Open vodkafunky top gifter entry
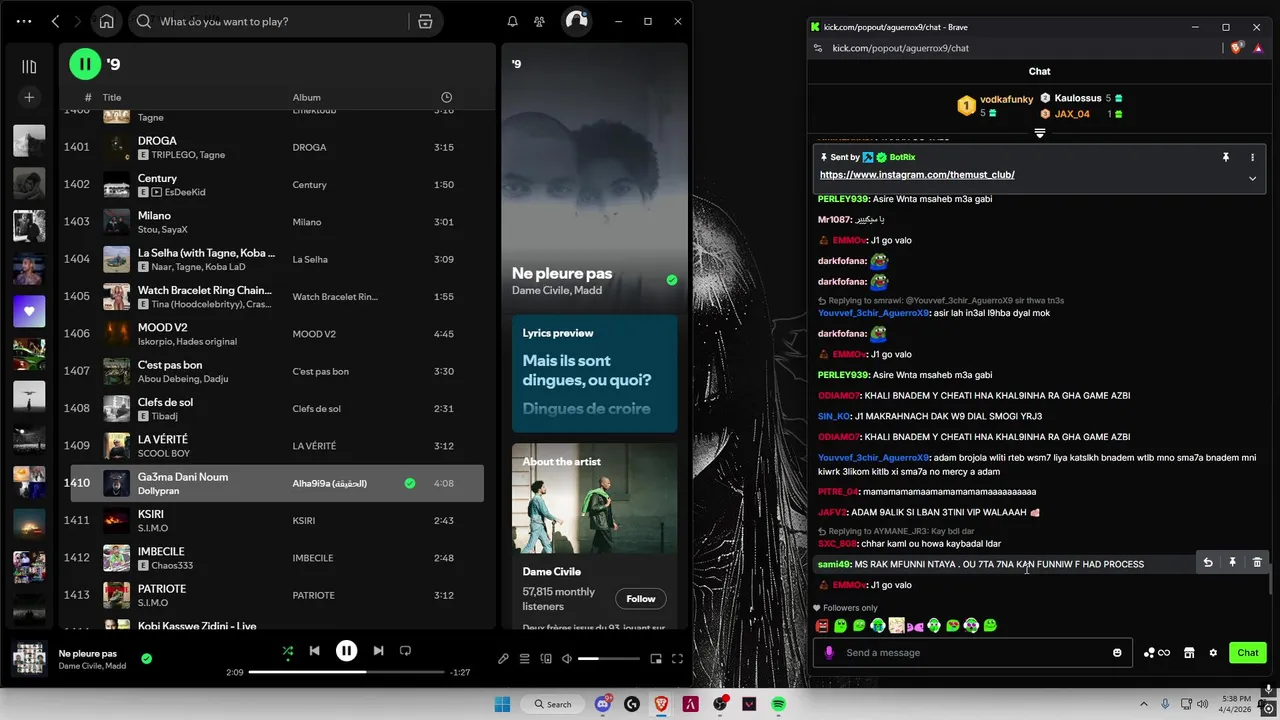Screen dimensions: 1280x720 995,105
